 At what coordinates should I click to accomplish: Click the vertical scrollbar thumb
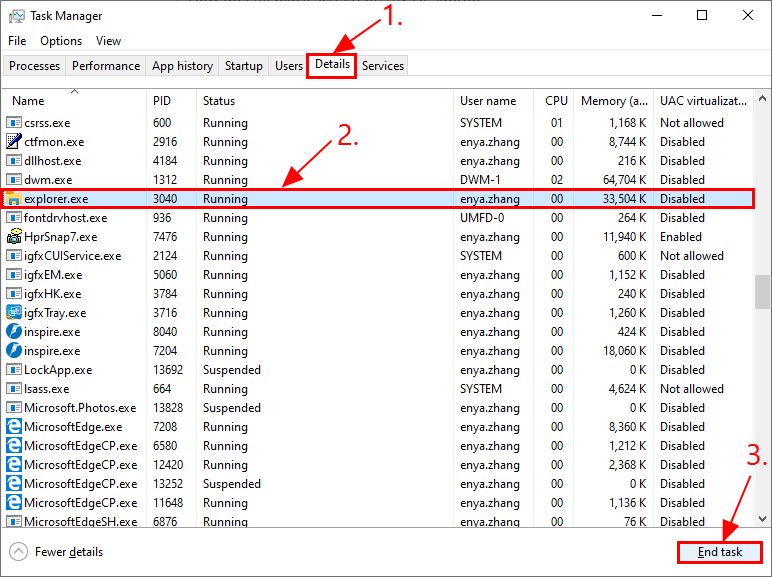[x=763, y=293]
